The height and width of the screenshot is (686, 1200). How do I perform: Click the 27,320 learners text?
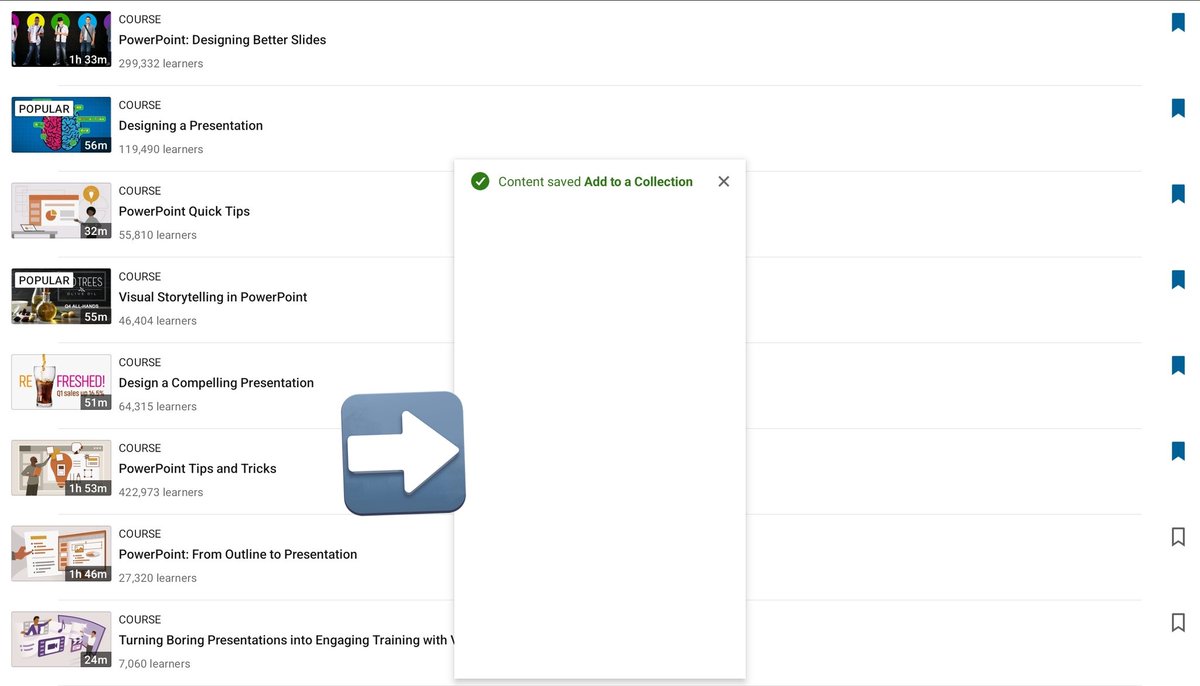coord(158,578)
